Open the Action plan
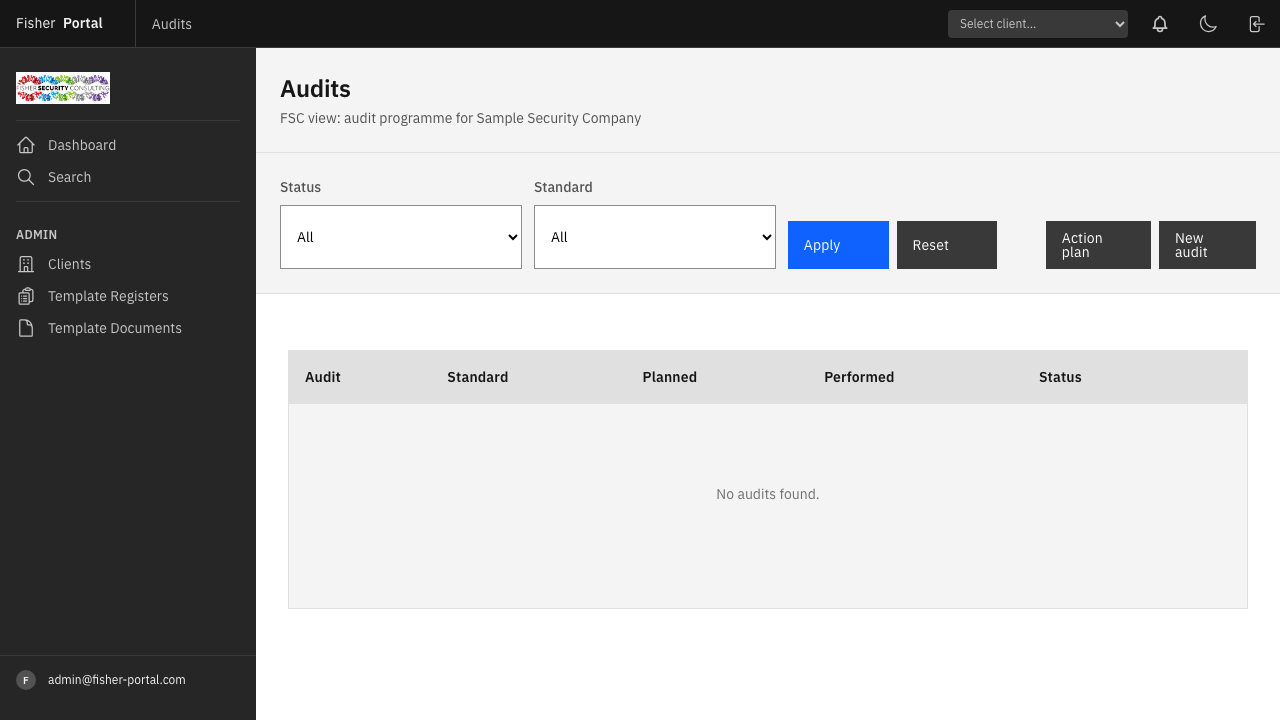Viewport: 1280px width, 720px height. coord(1097,244)
